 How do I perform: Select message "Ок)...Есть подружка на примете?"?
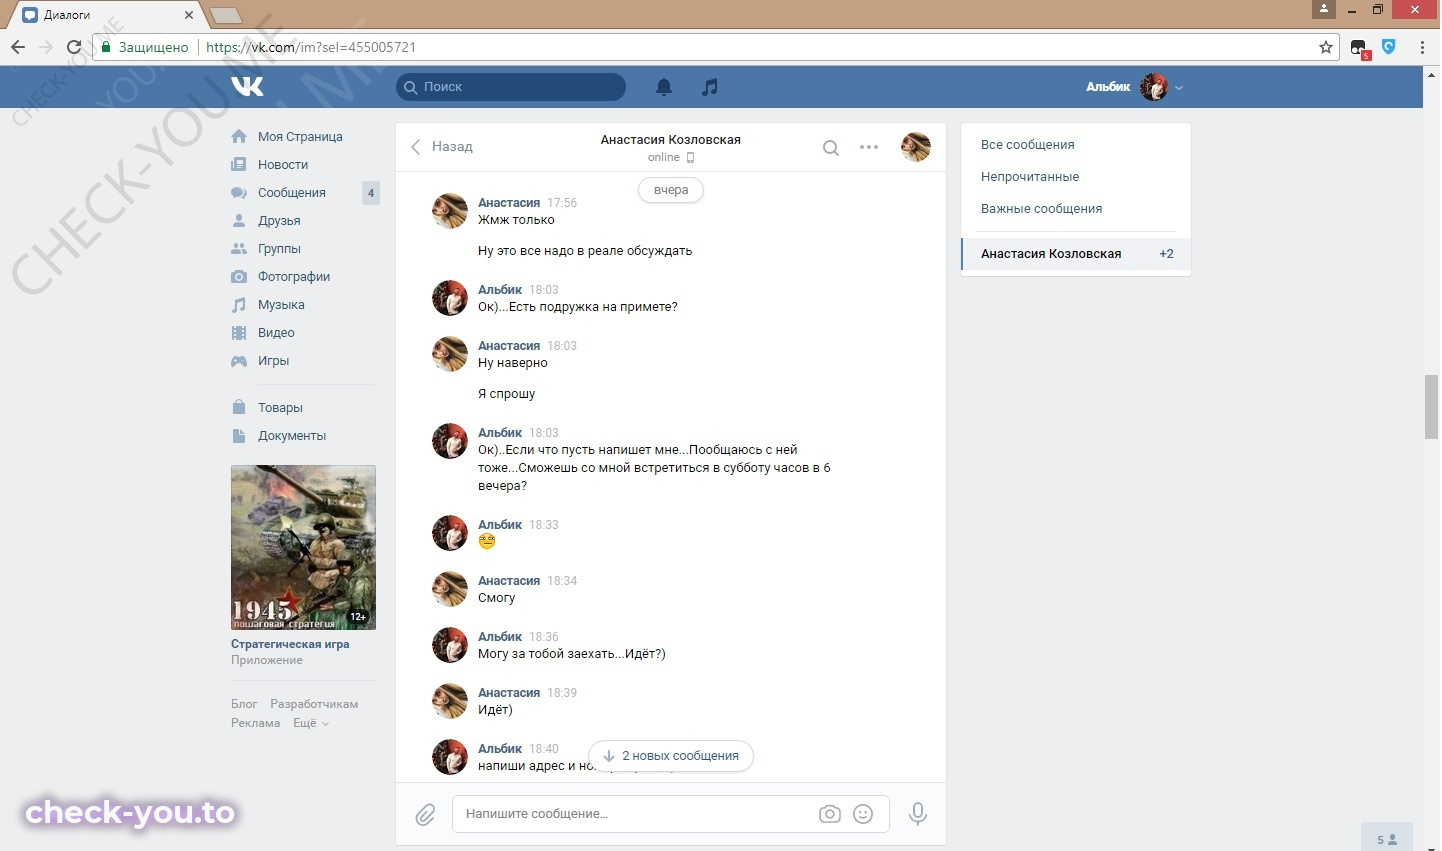pos(578,307)
